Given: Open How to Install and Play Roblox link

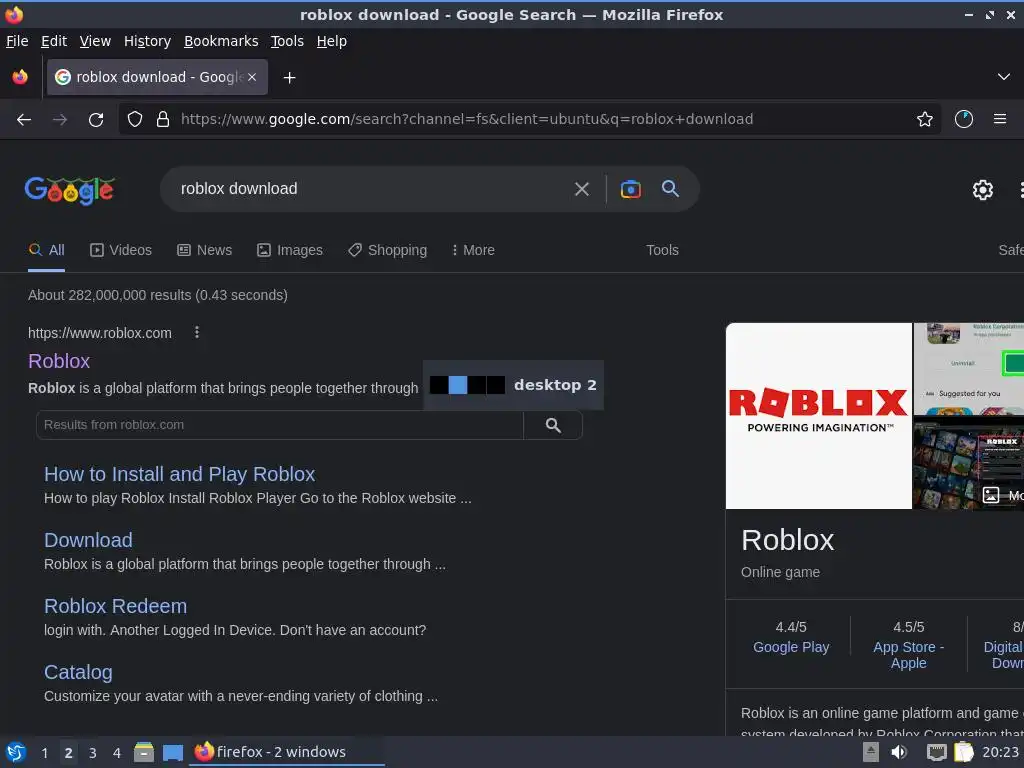Looking at the screenshot, I should pos(180,474).
